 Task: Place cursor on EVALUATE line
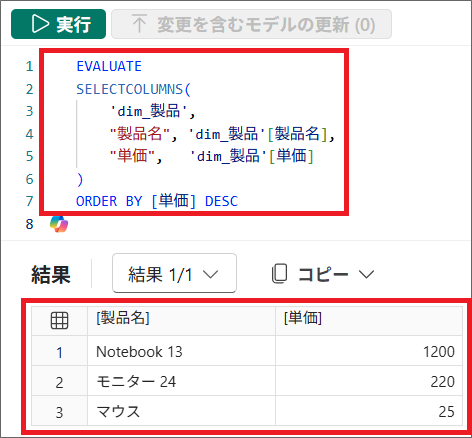(x=109, y=66)
